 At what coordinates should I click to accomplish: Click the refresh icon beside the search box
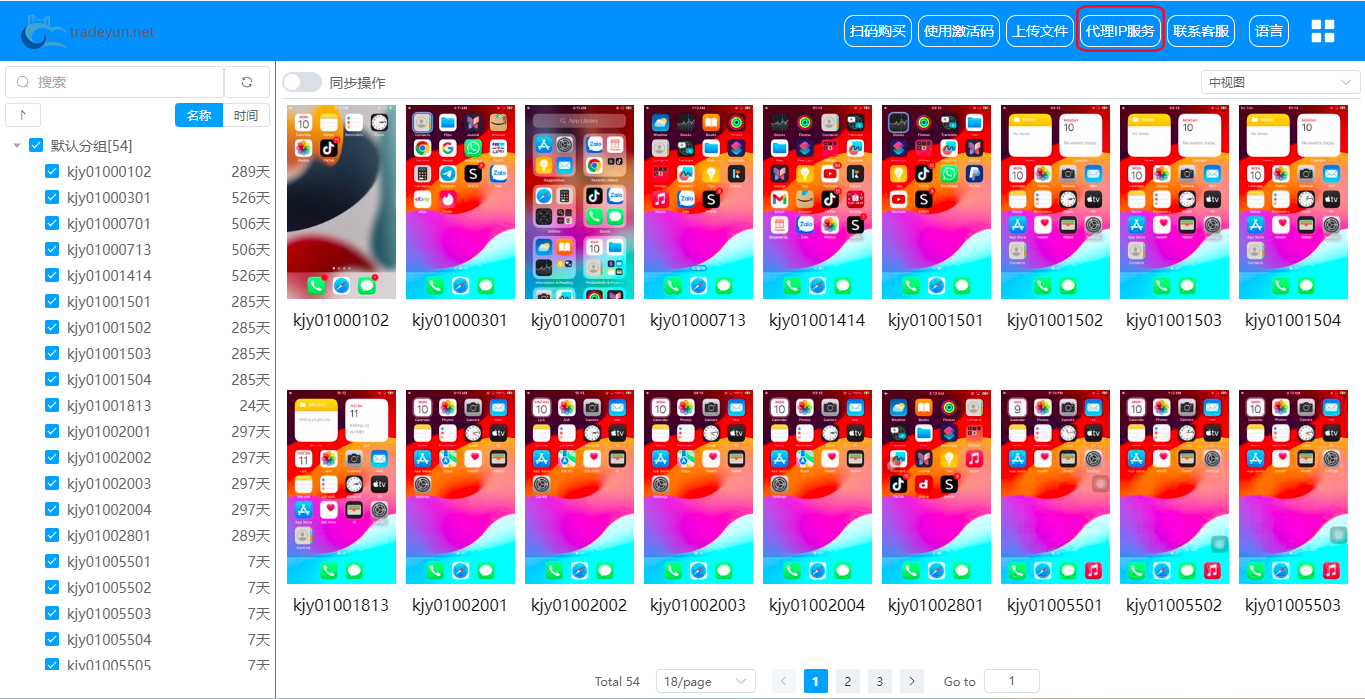pos(247,82)
